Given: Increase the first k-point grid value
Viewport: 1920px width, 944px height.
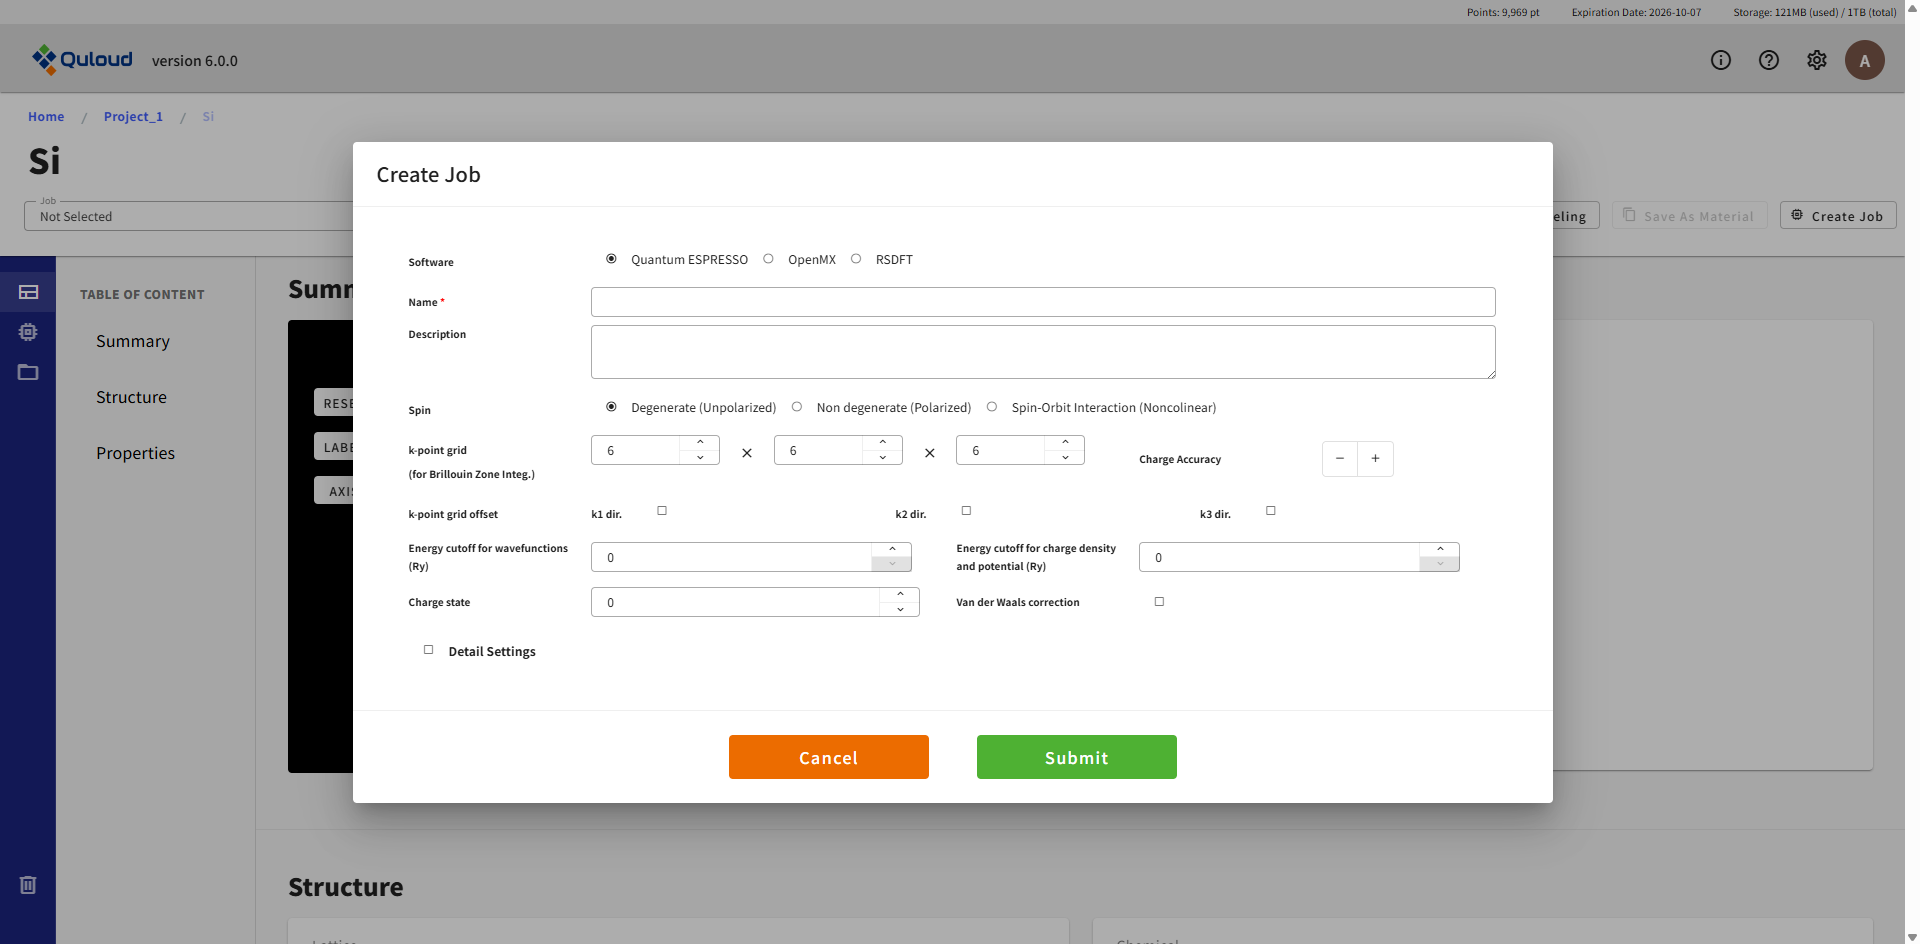Looking at the screenshot, I should 700,442.
